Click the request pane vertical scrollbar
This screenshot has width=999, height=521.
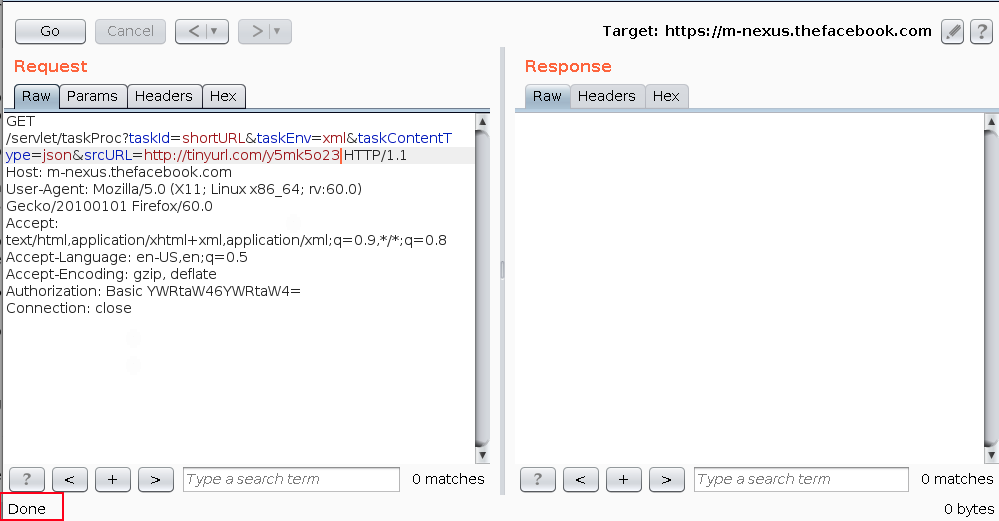point(482,290)
